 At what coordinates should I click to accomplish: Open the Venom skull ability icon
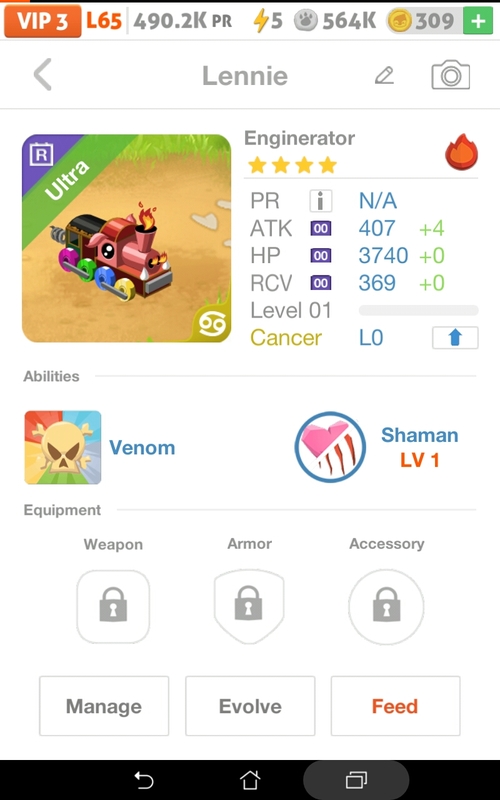click(x=63, y=447)
